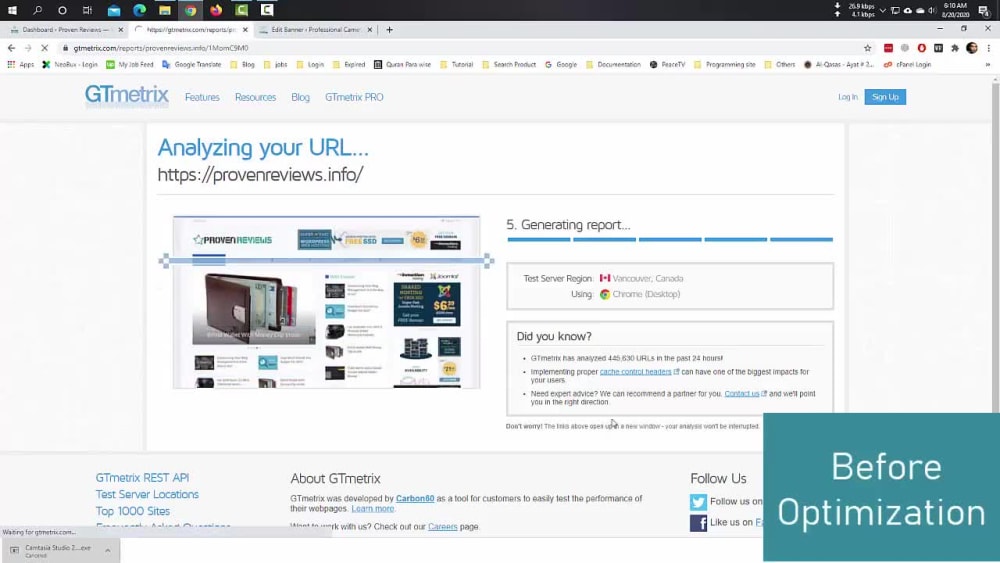Open the cPanel Login bookmark
Viewport: 1000px width, 563px height.
pos(907,64)
